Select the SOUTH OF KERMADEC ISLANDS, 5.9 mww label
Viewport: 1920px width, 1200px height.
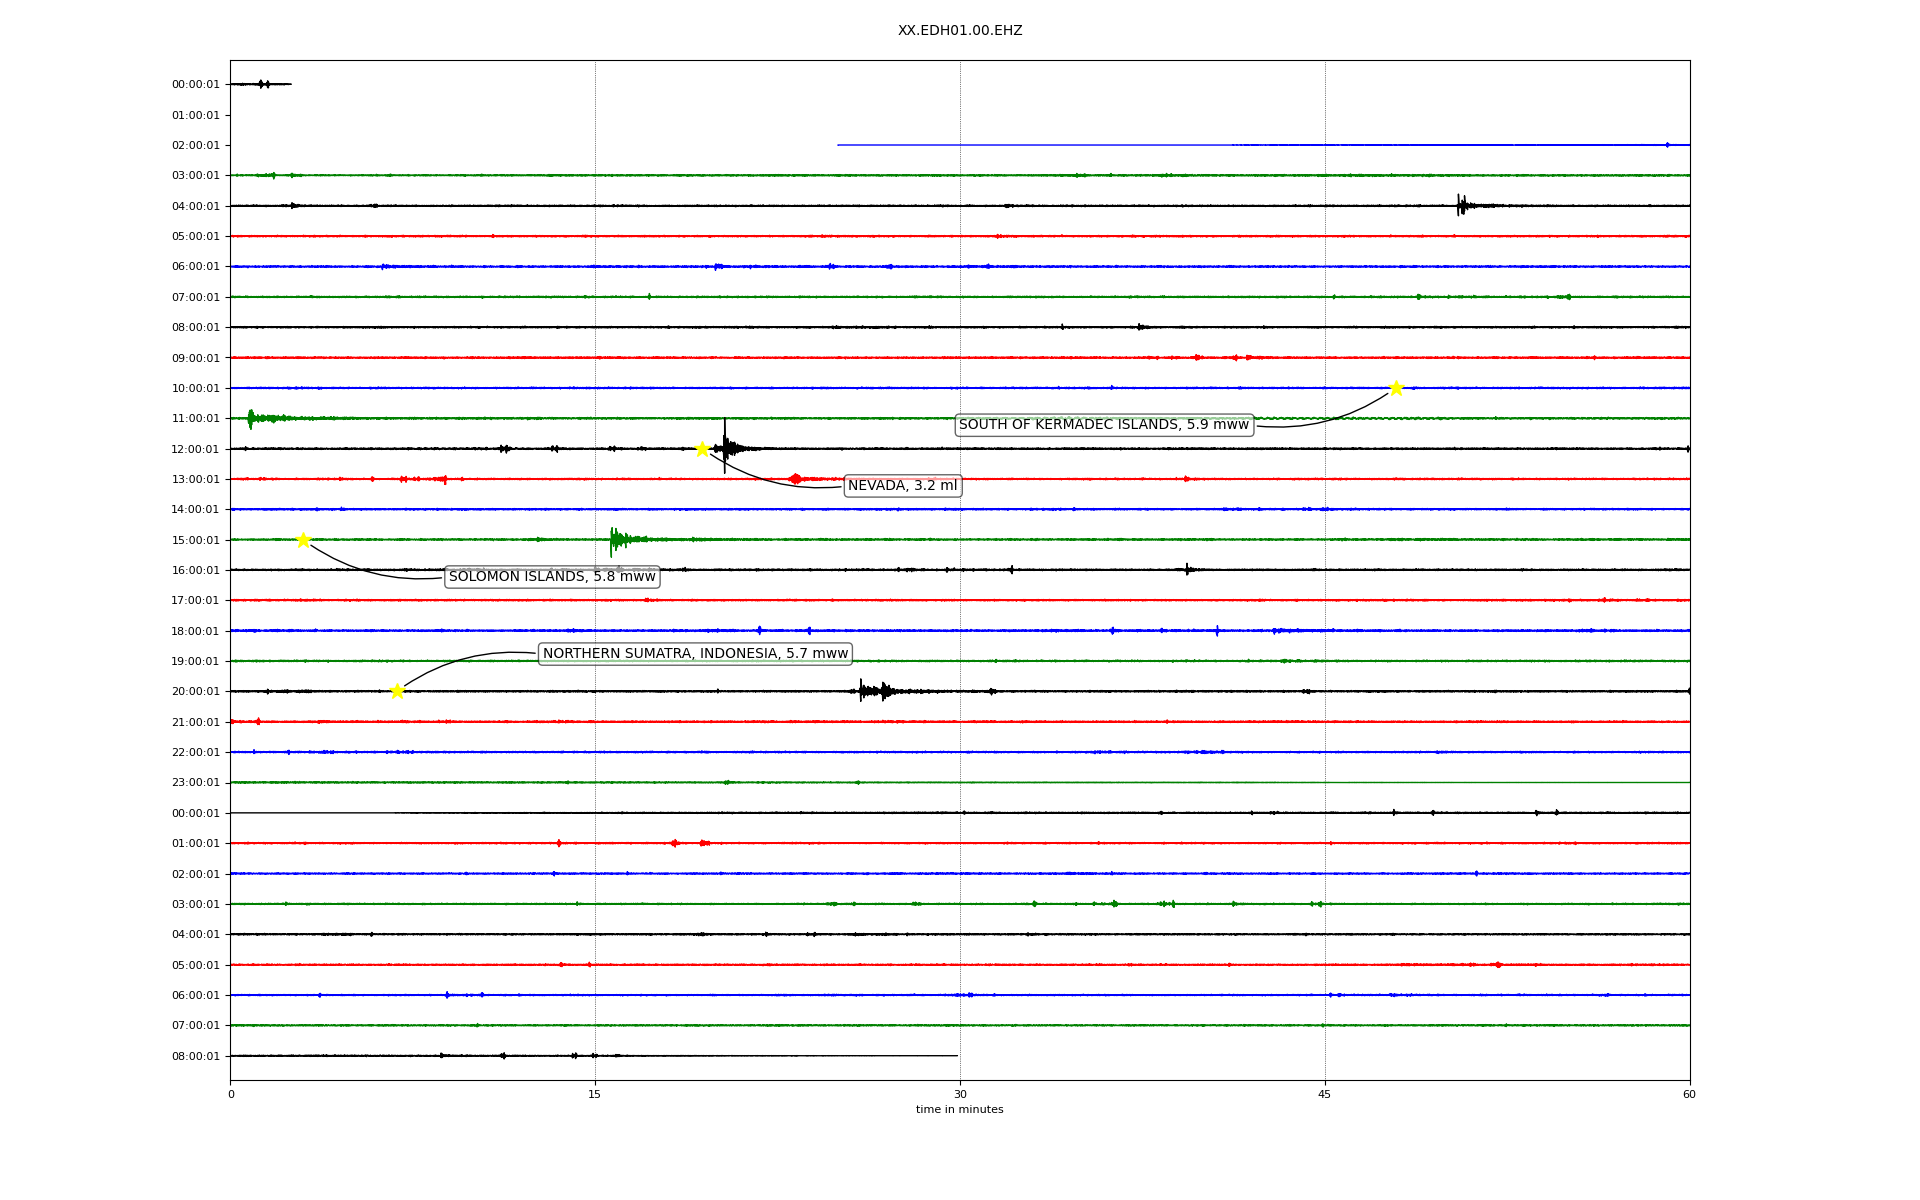(1104, 425)
